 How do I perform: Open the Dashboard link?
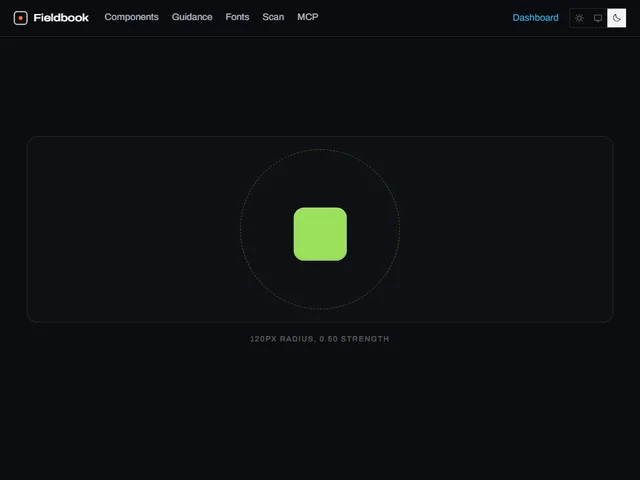coord(535,18)
